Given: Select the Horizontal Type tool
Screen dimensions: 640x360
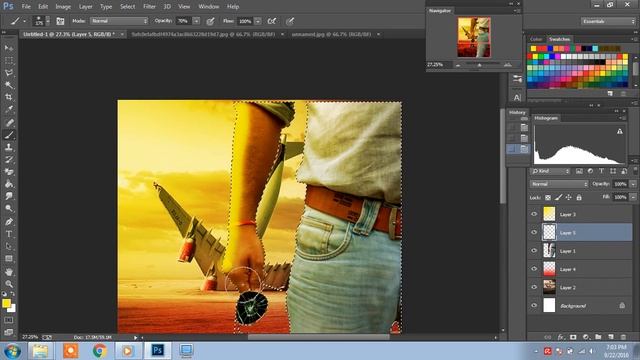Looking at the screenshot, I should tap(9, 234).
